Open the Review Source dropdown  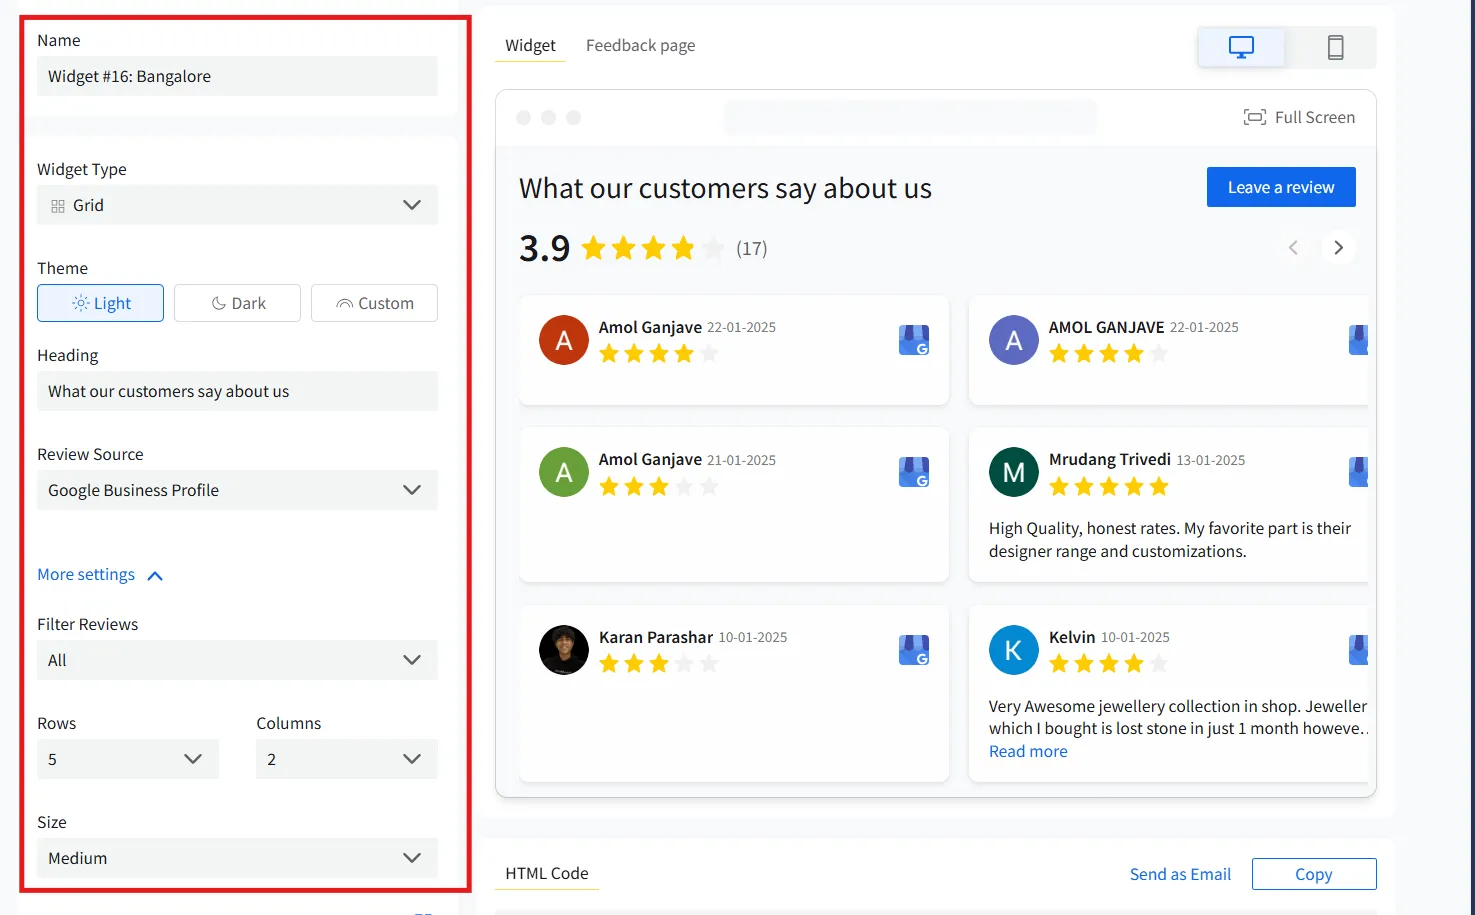(237, 490)
